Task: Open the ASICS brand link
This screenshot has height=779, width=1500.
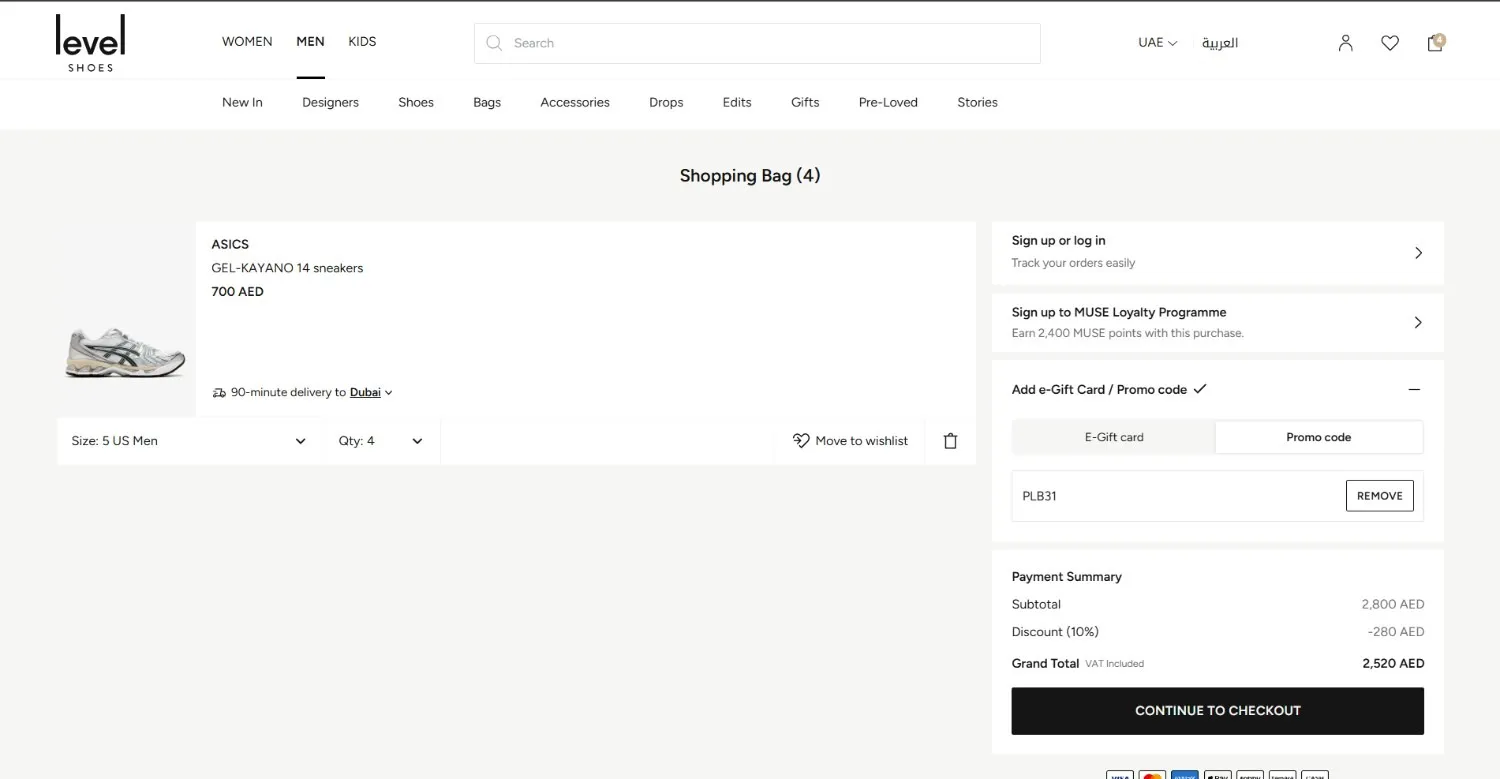Action: tap(230, 244)
